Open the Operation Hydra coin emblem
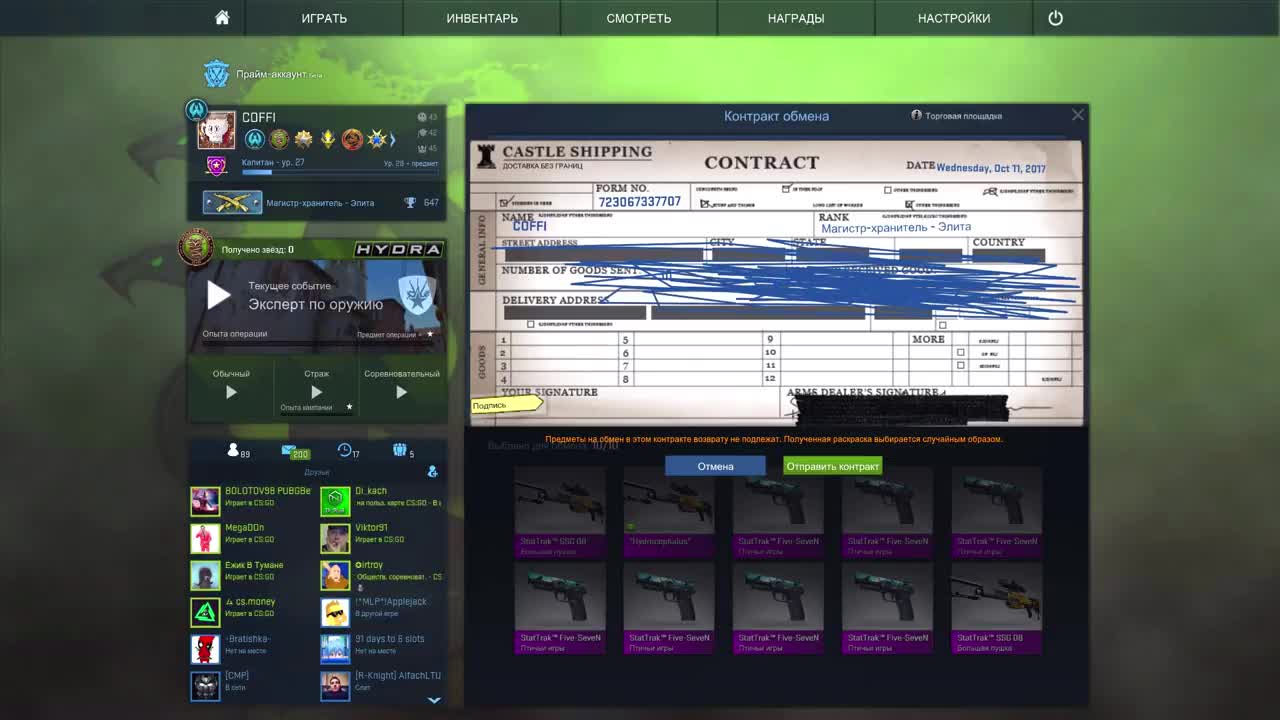The height and width of the screenshot is (720, 1280). 196,247
